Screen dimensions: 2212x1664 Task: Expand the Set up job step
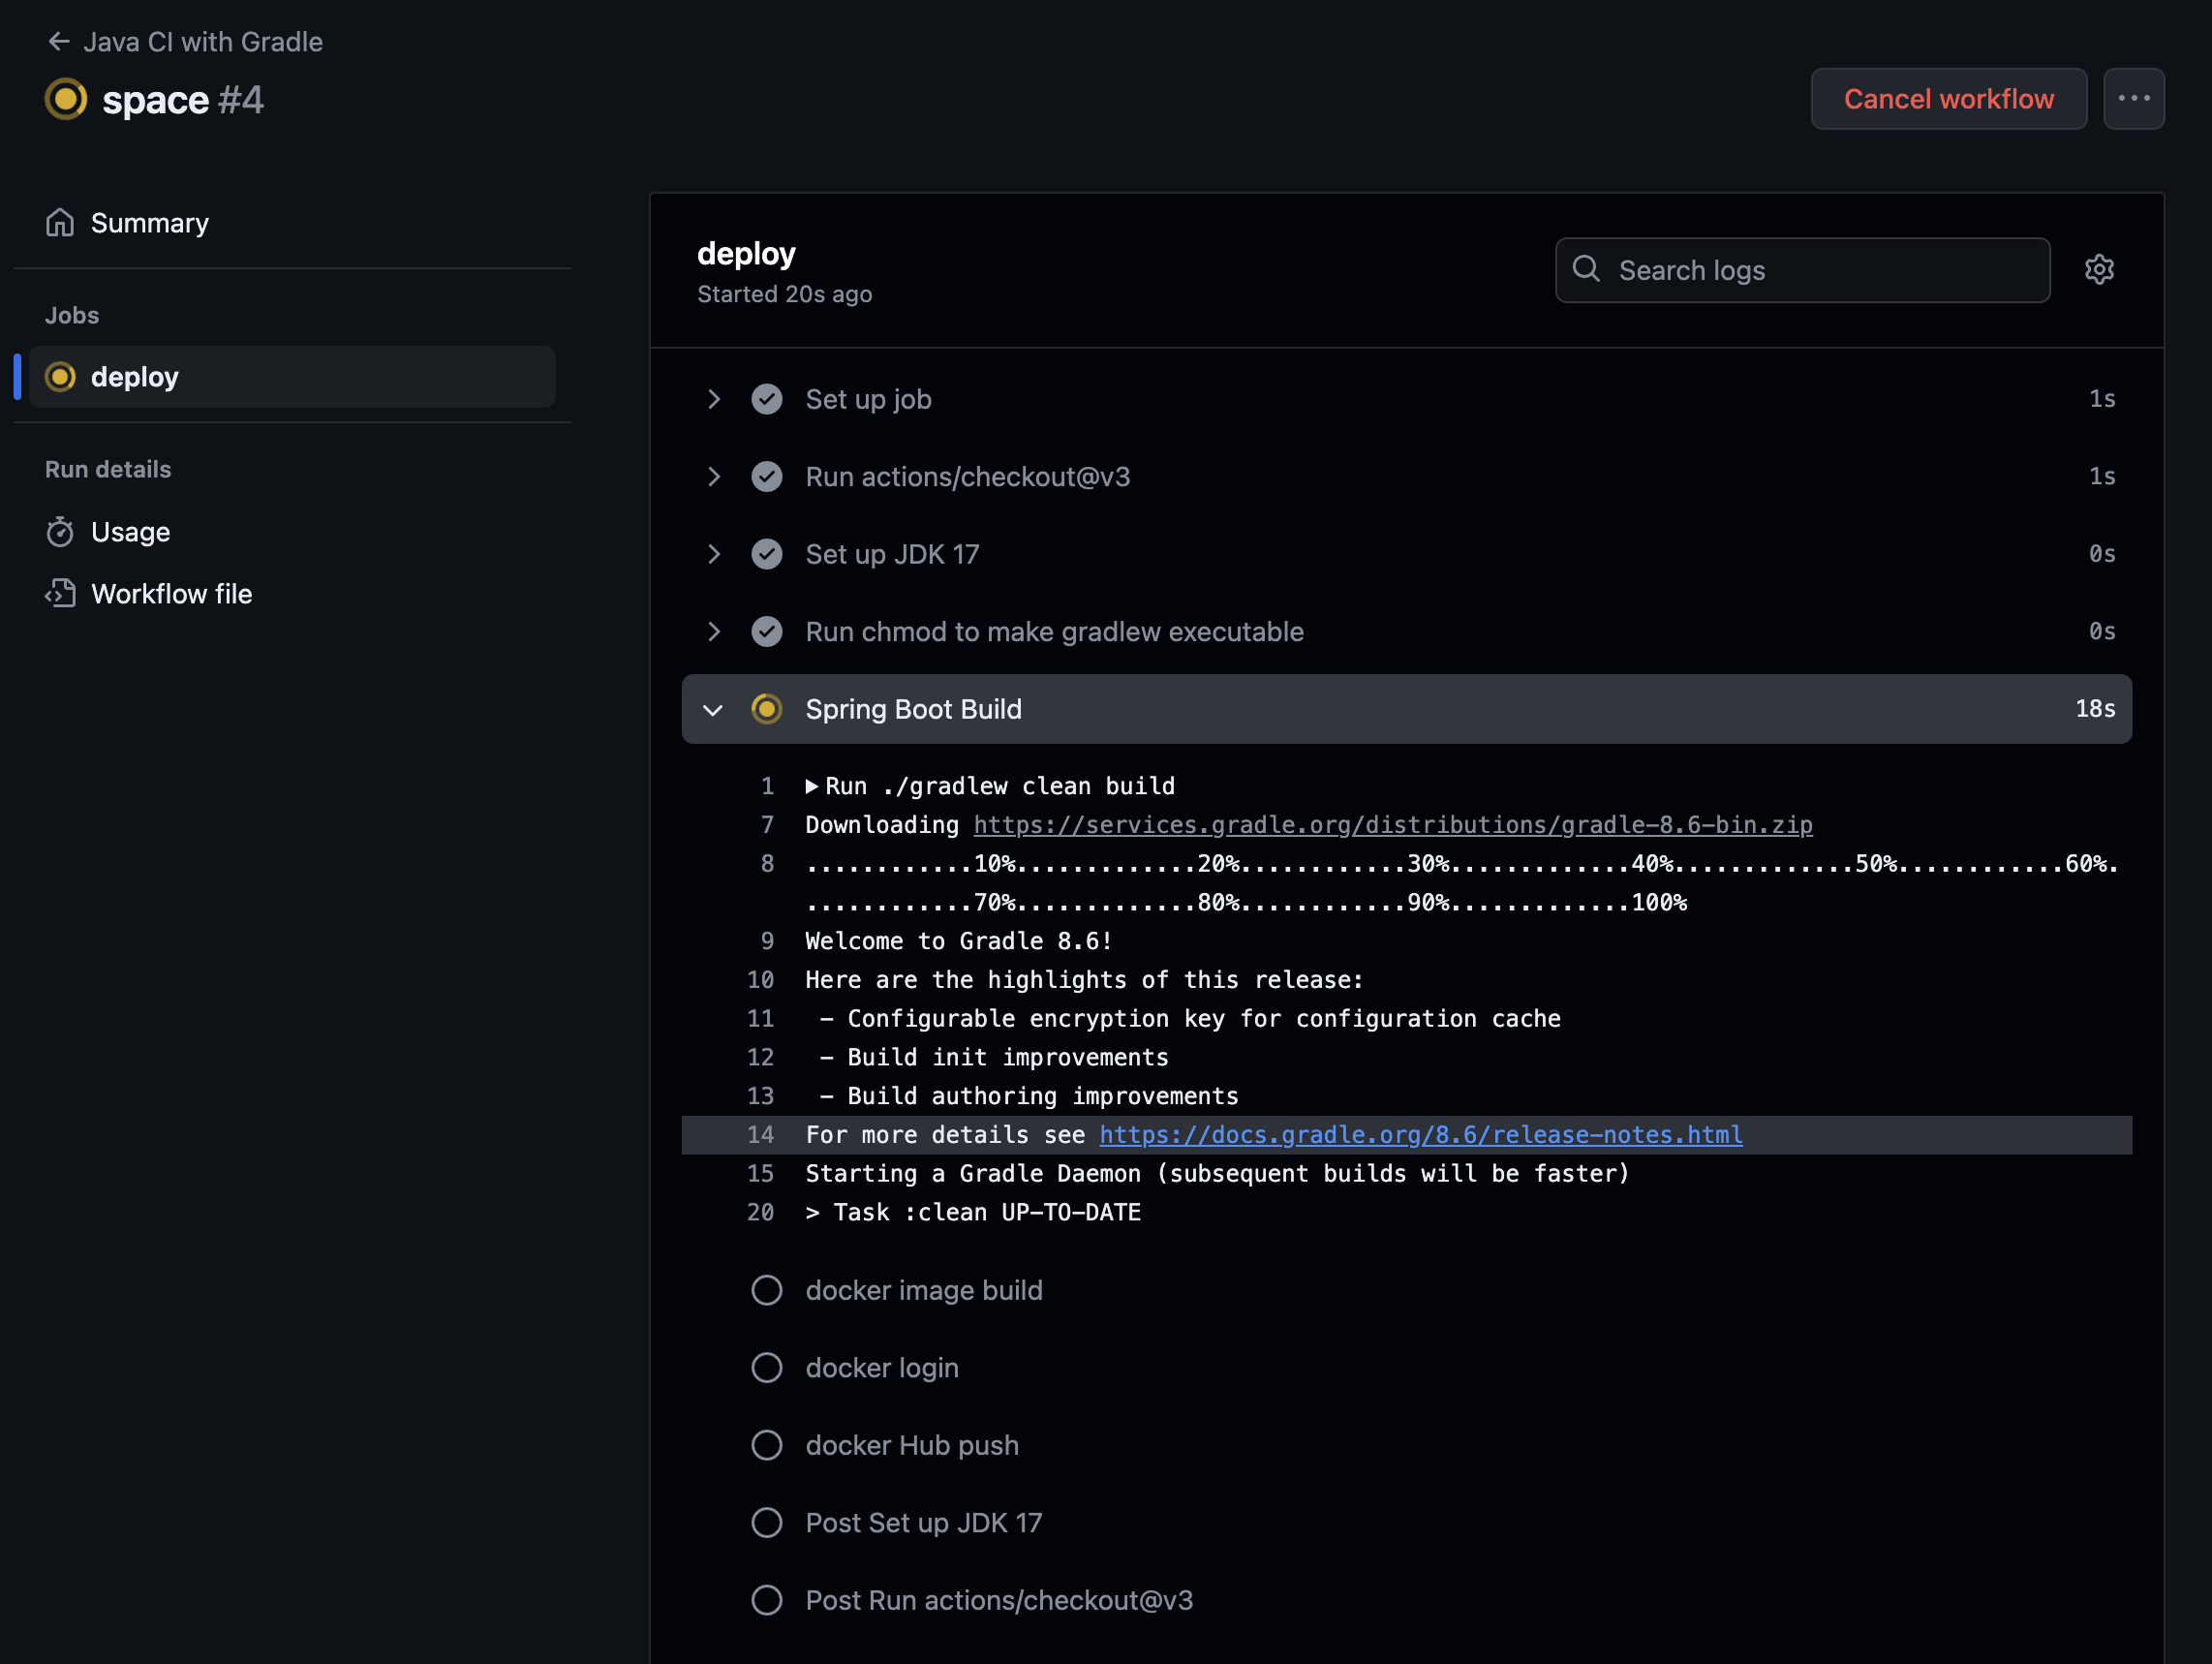[x=713, y=399]
